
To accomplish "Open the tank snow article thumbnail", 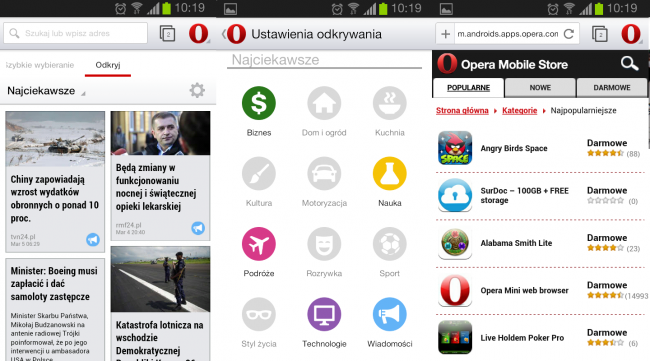I will click(x=55, y=139).
